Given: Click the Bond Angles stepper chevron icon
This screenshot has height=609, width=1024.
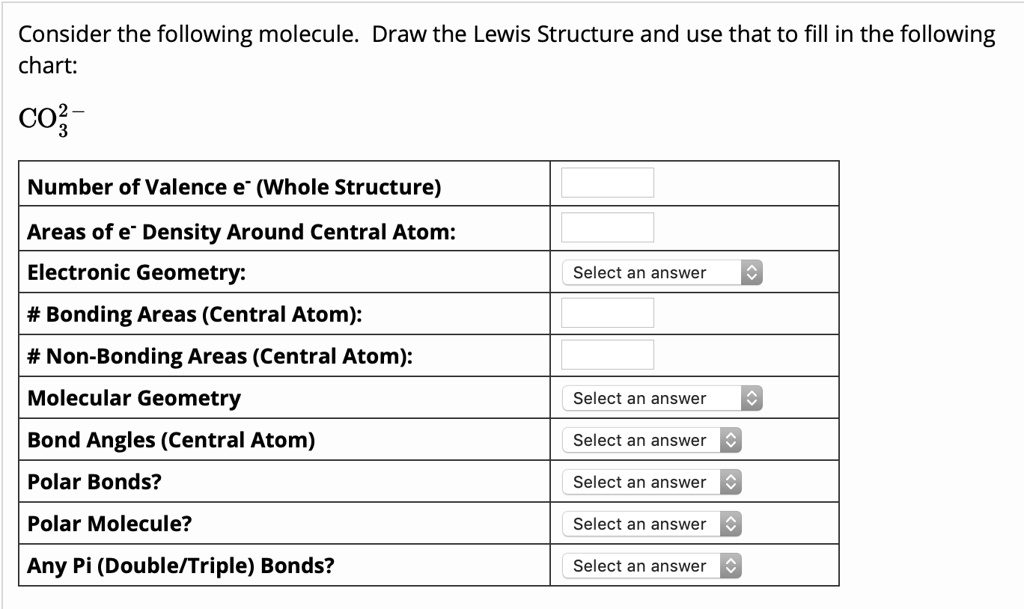Looking at the screenshot, I should [731, 440].
